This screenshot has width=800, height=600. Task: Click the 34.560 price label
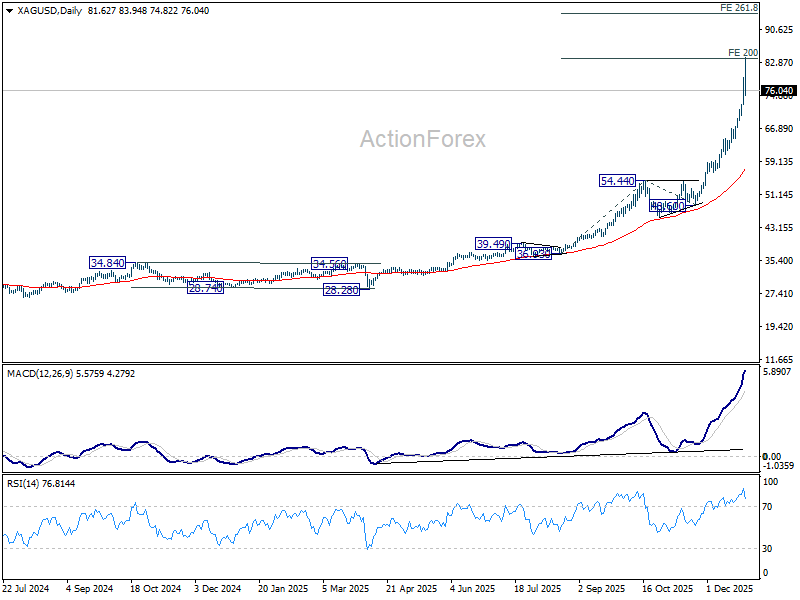329,265
